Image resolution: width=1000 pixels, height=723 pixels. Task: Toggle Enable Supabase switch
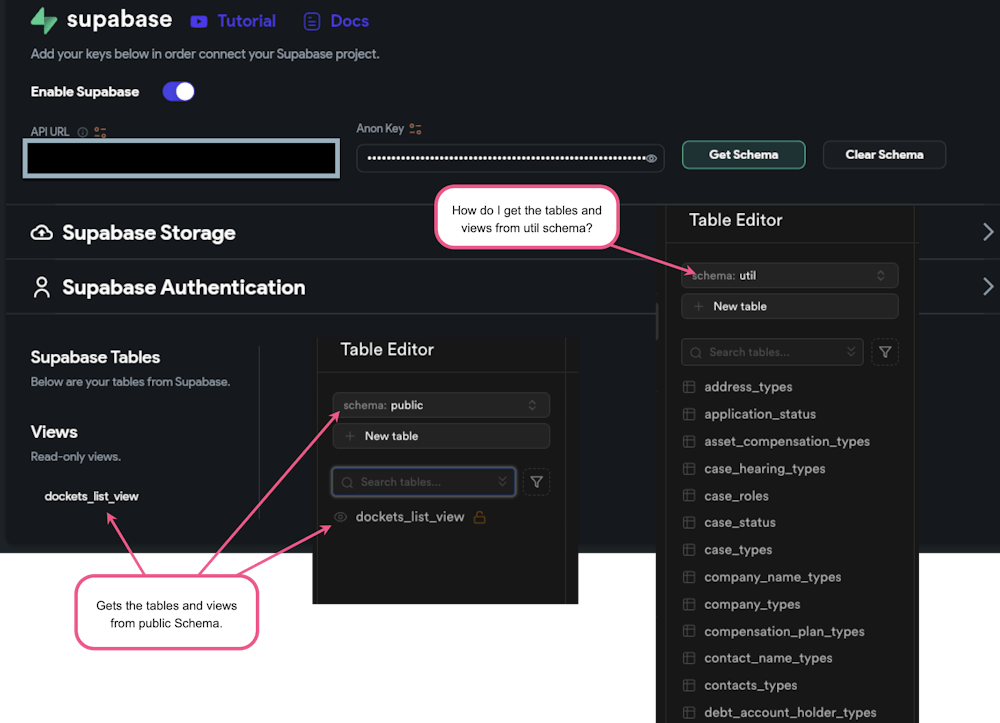point(177,91)
